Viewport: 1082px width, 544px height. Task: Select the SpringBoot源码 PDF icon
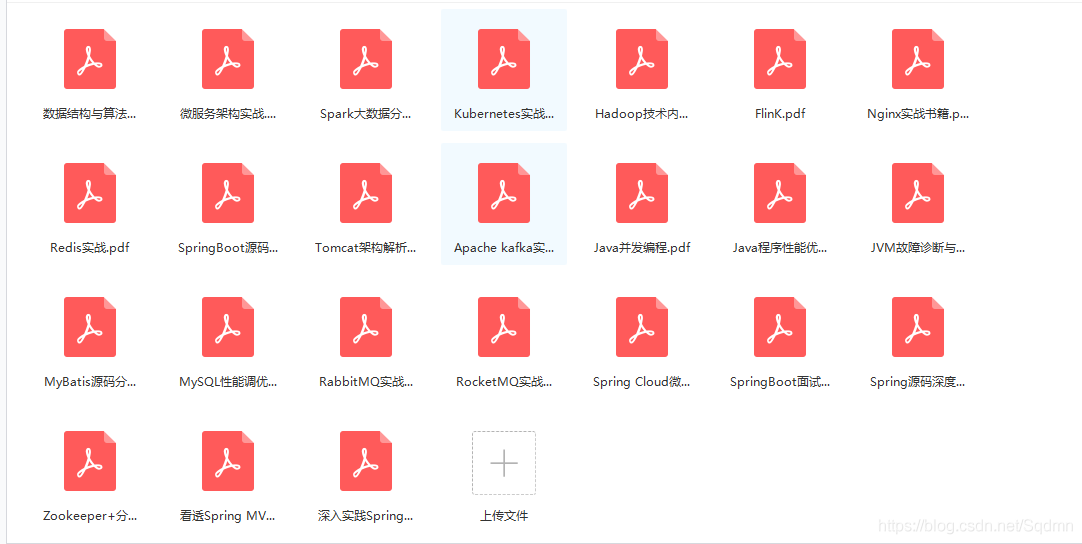(x=228, y=193)
